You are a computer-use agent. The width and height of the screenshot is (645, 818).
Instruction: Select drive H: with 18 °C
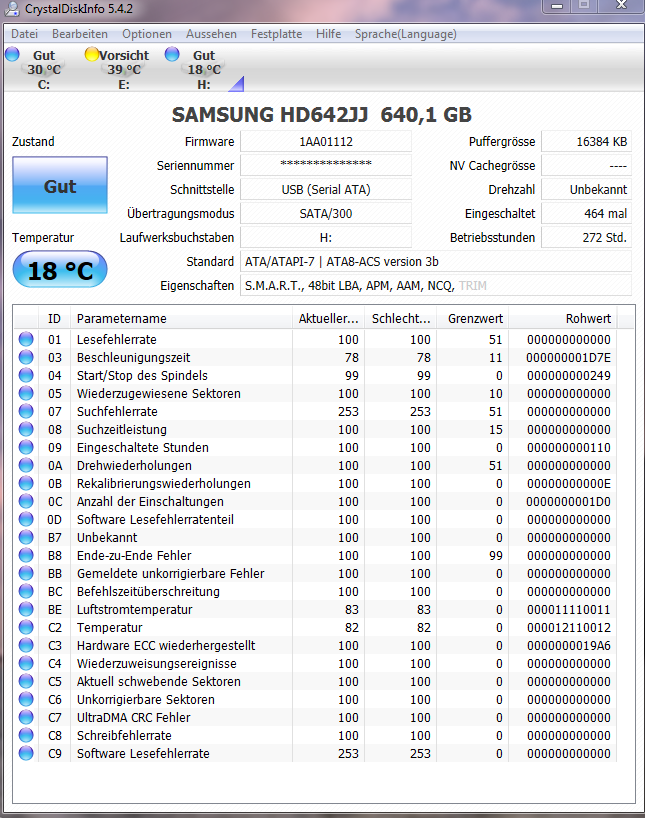coord(204,69)
